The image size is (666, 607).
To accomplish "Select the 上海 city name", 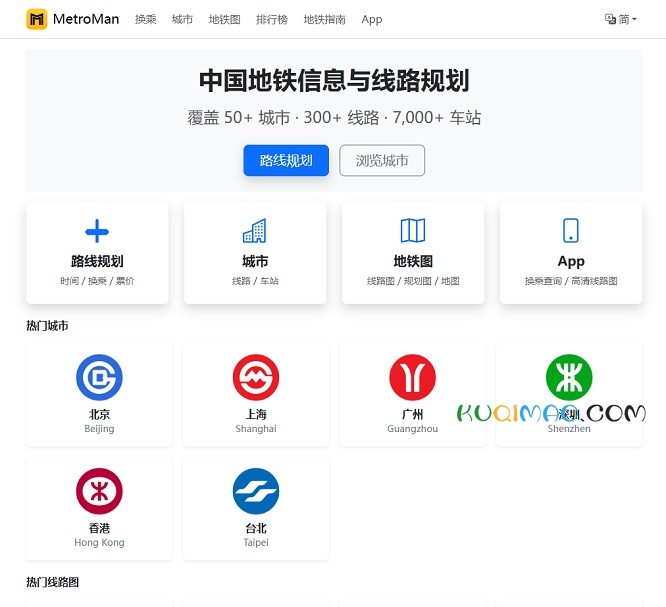I will coord(256,414).
